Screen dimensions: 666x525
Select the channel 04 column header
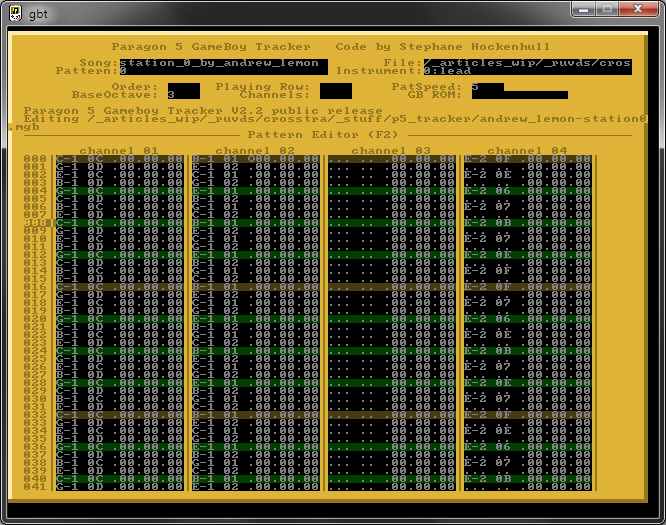[x=527, y=150]
